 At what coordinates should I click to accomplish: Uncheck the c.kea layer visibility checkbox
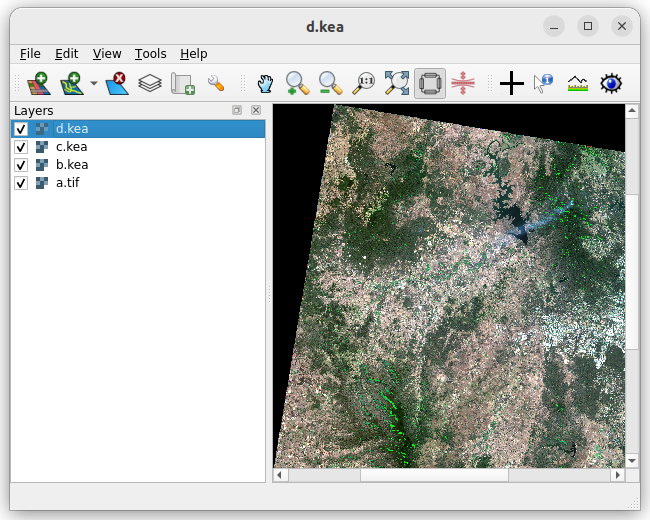coord(21,147)
